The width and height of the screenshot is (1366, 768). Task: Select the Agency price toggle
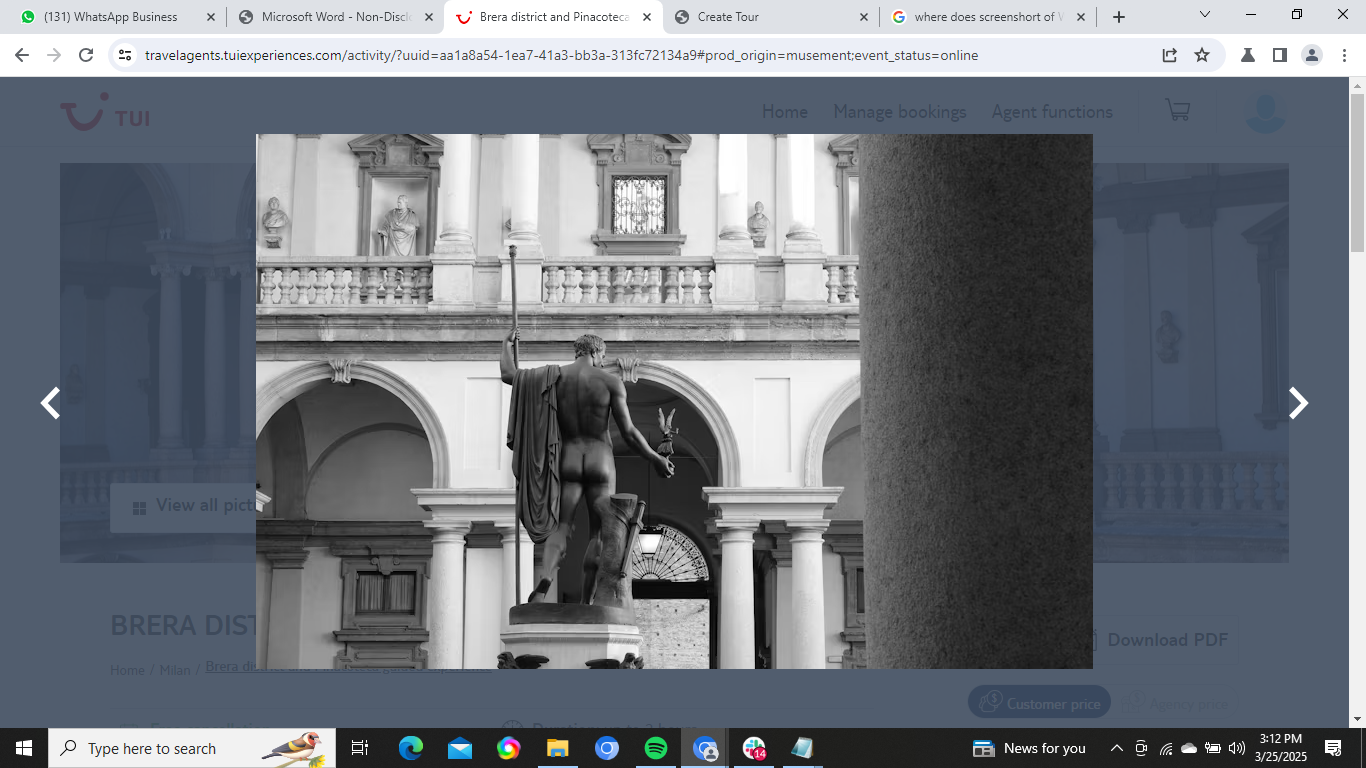pos(1176,703)
